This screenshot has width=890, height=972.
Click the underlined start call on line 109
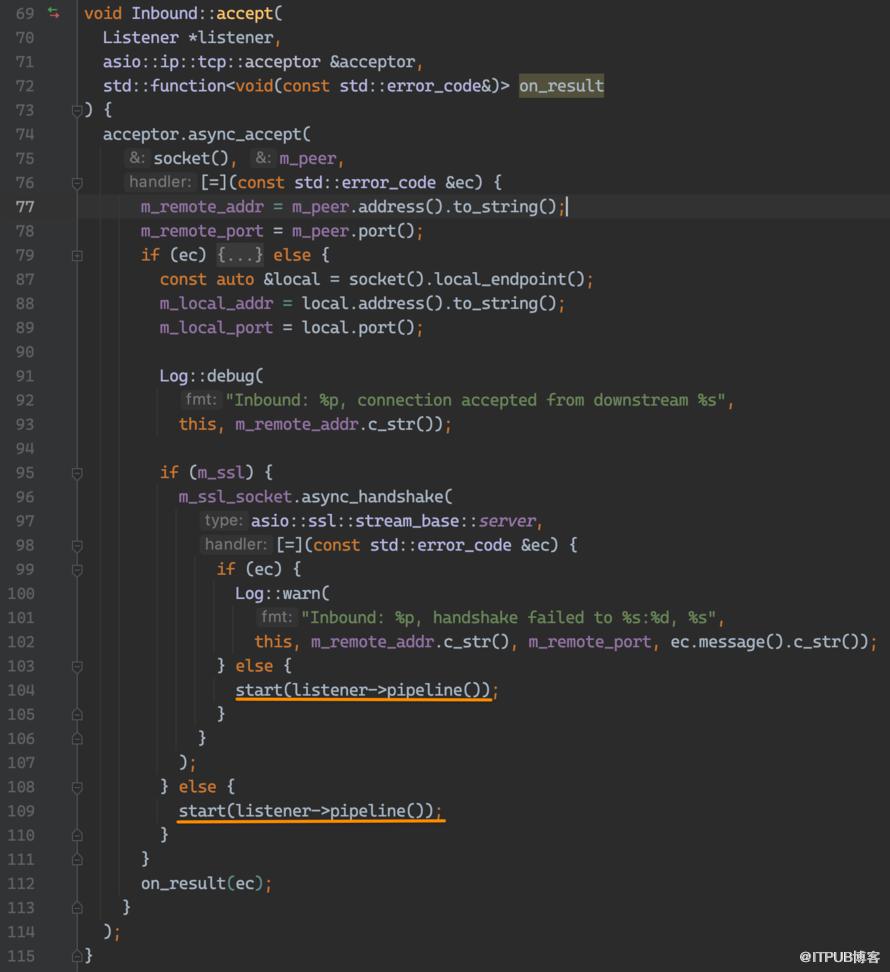[310, 811]
